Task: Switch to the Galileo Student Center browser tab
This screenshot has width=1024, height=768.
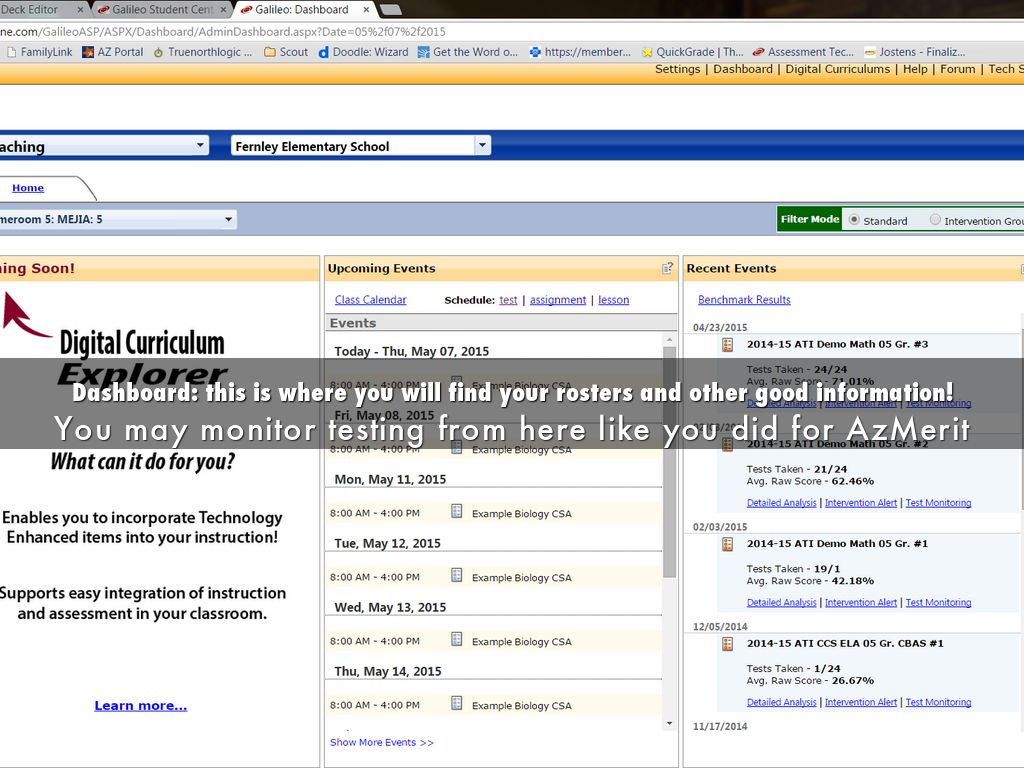Action: point(160,10)
